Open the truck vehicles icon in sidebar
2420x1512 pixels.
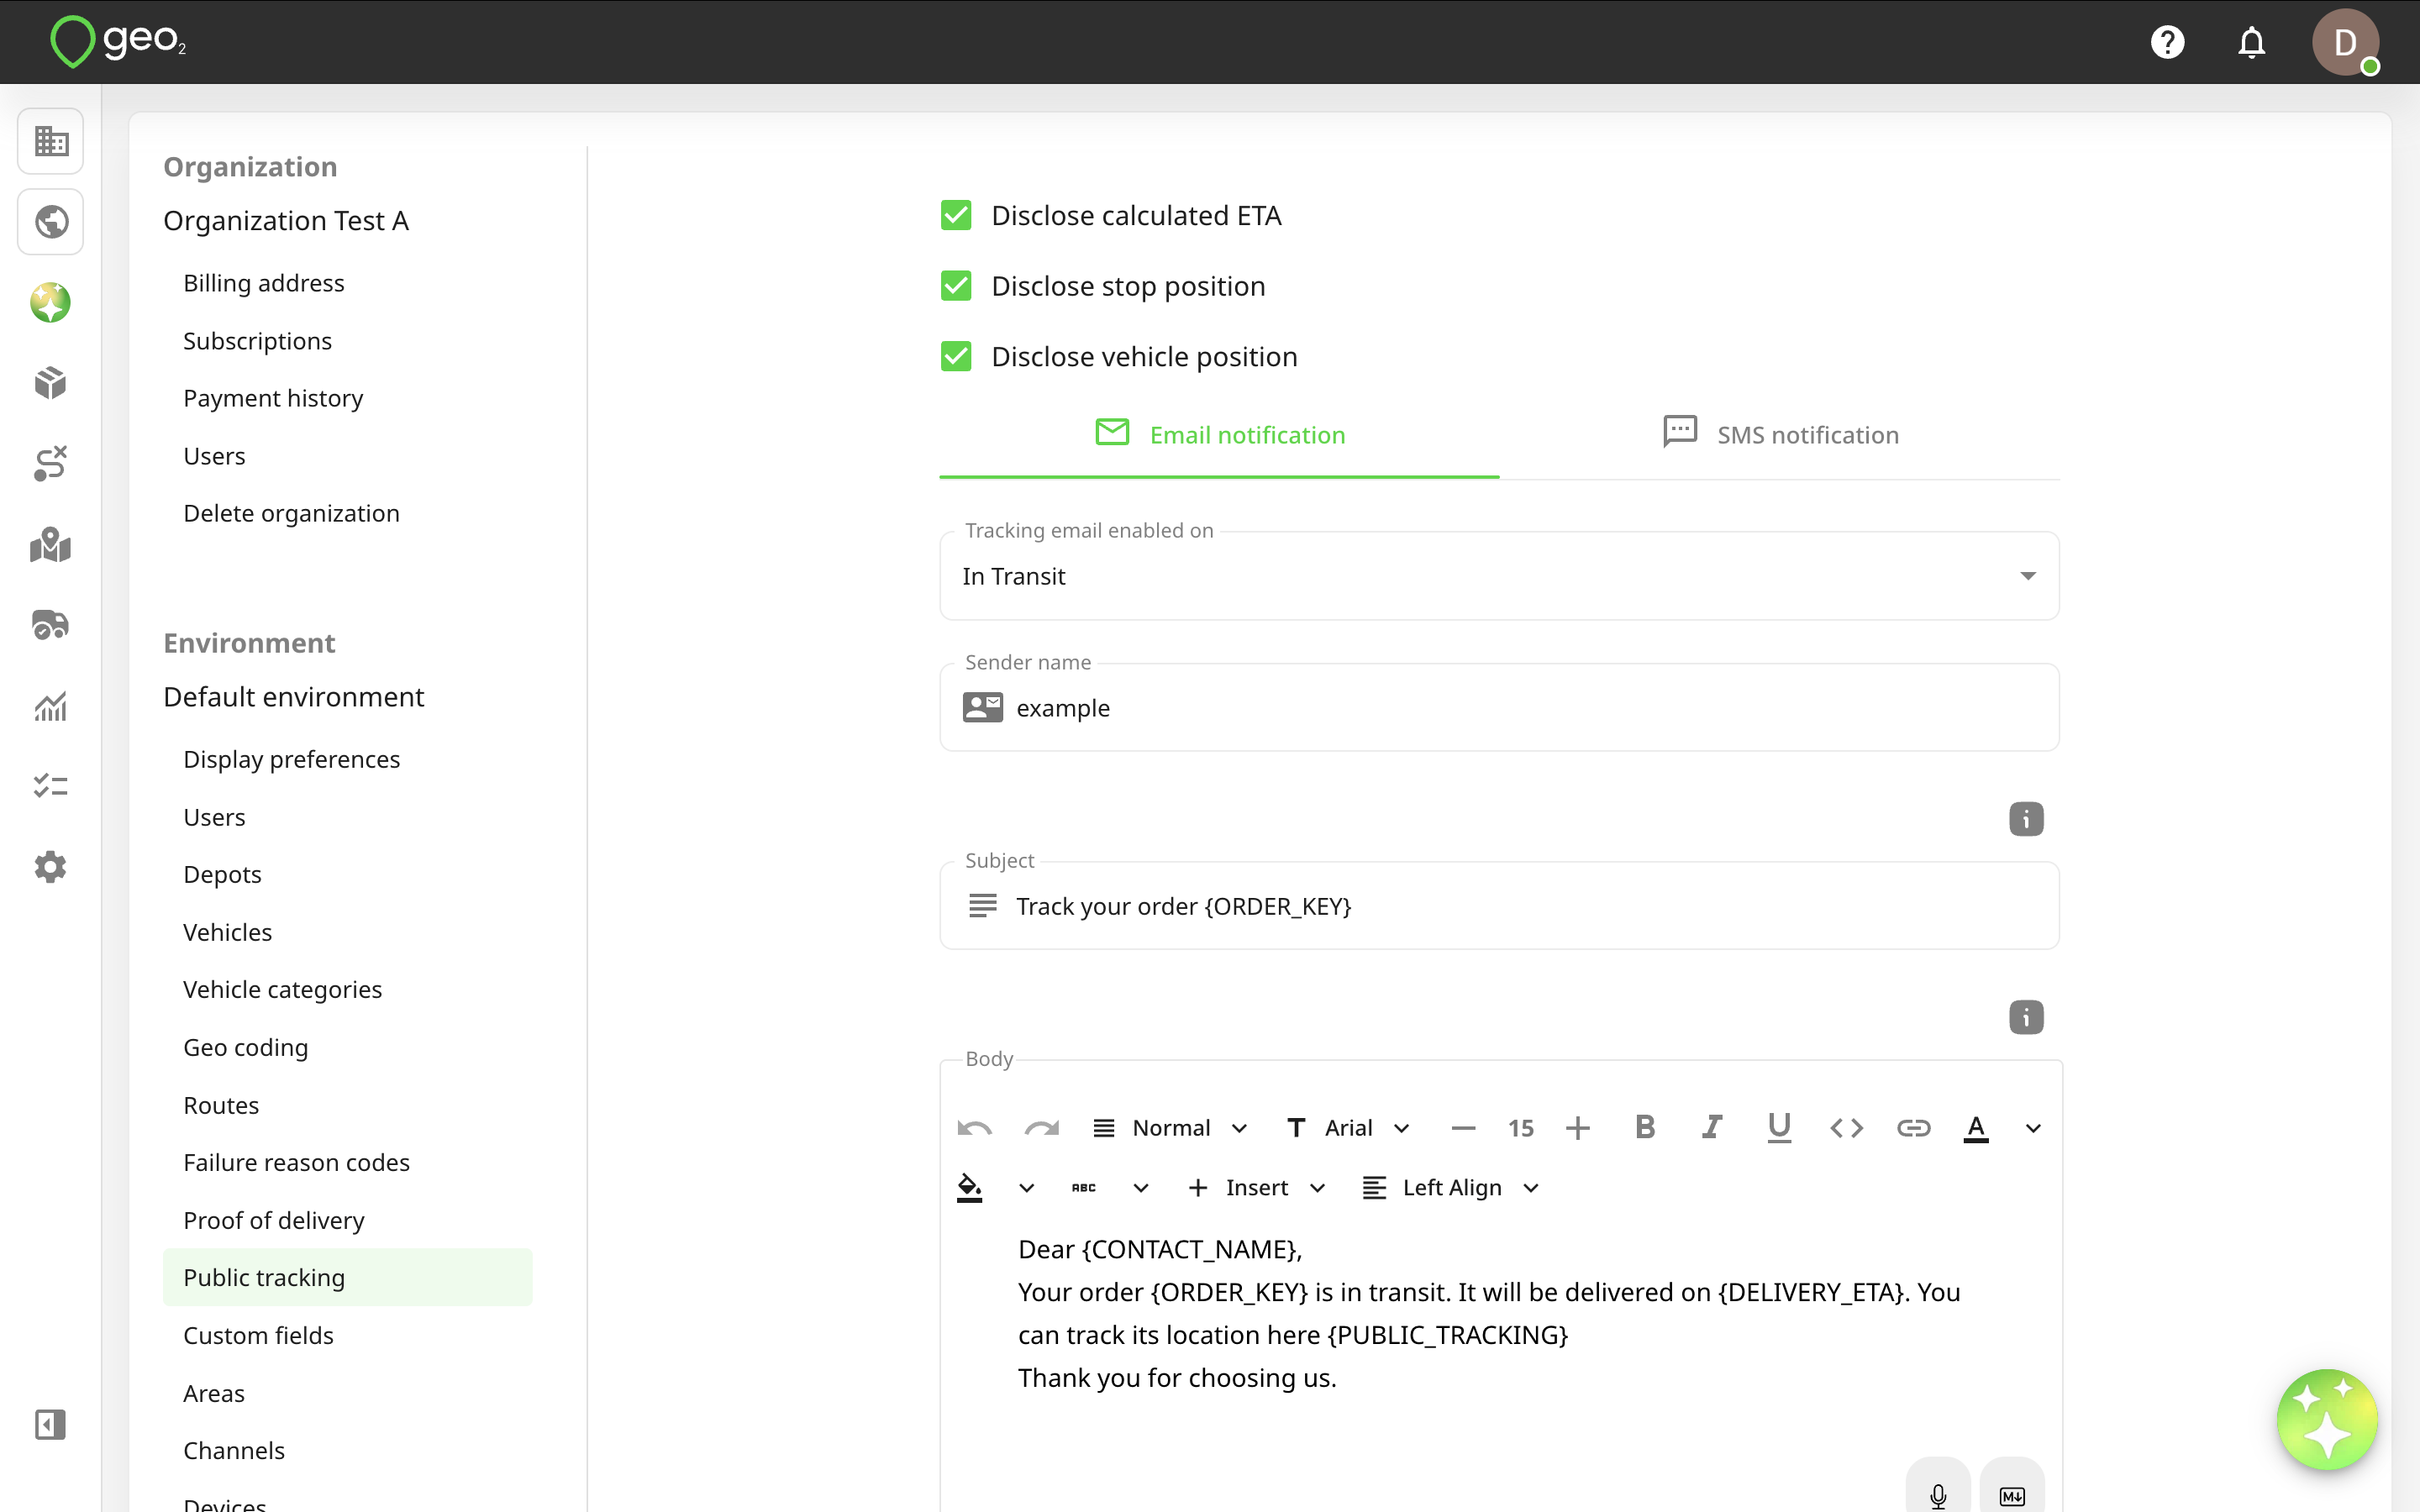click(x=51, y=625)
